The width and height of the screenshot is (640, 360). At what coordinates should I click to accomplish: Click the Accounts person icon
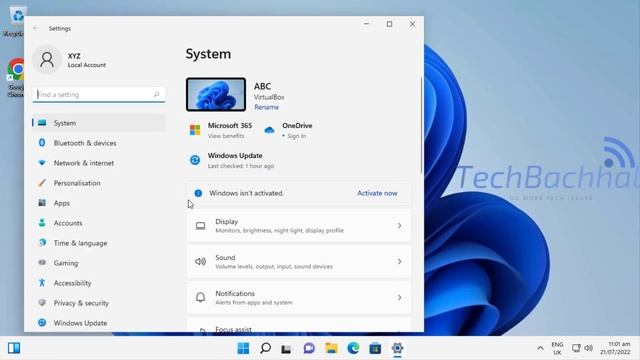point(42,222)
